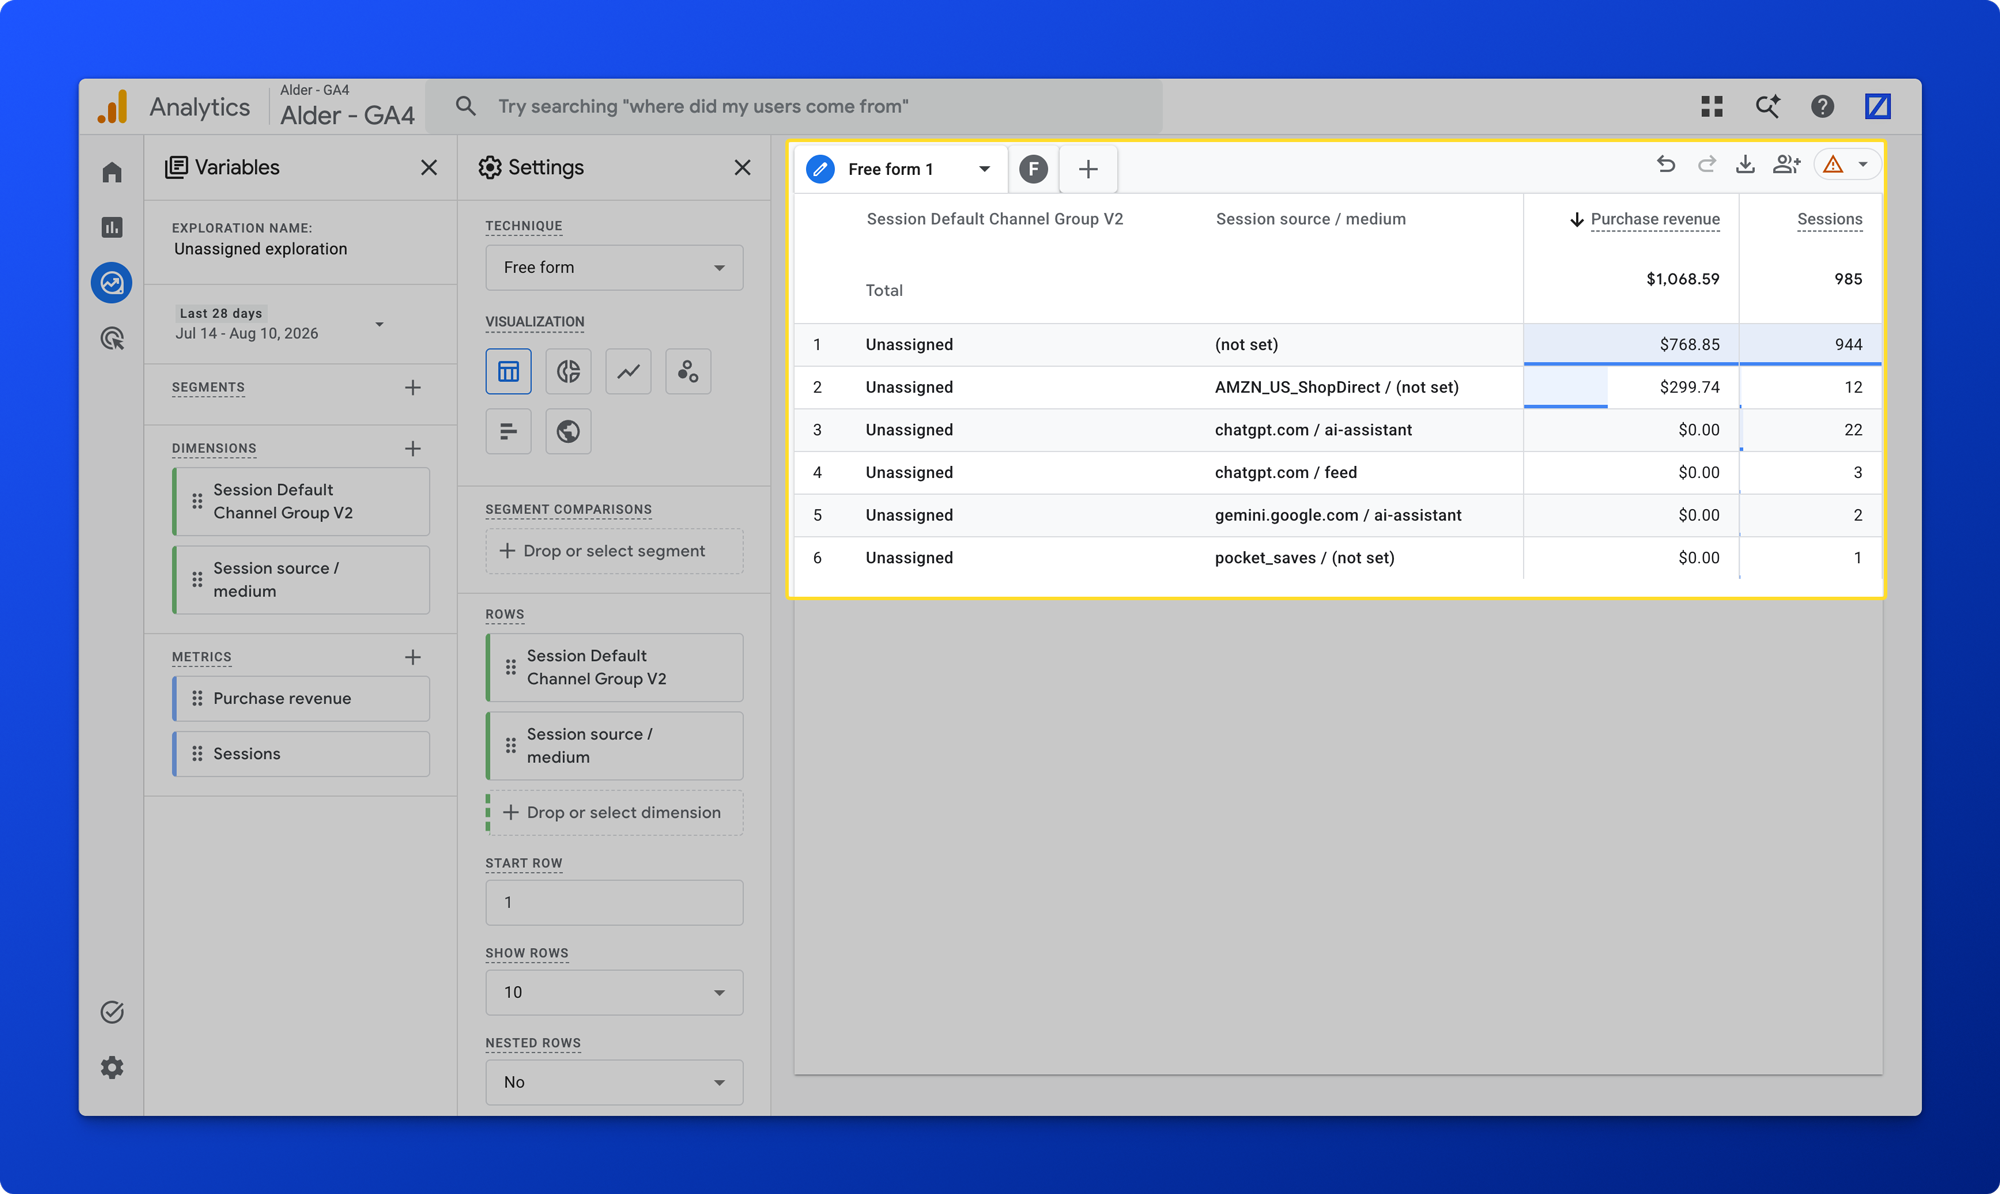The height and width of the screenshot is (1194, 2000).
Task: Open the Explore section icon
Action: click(x=112, y=283)
